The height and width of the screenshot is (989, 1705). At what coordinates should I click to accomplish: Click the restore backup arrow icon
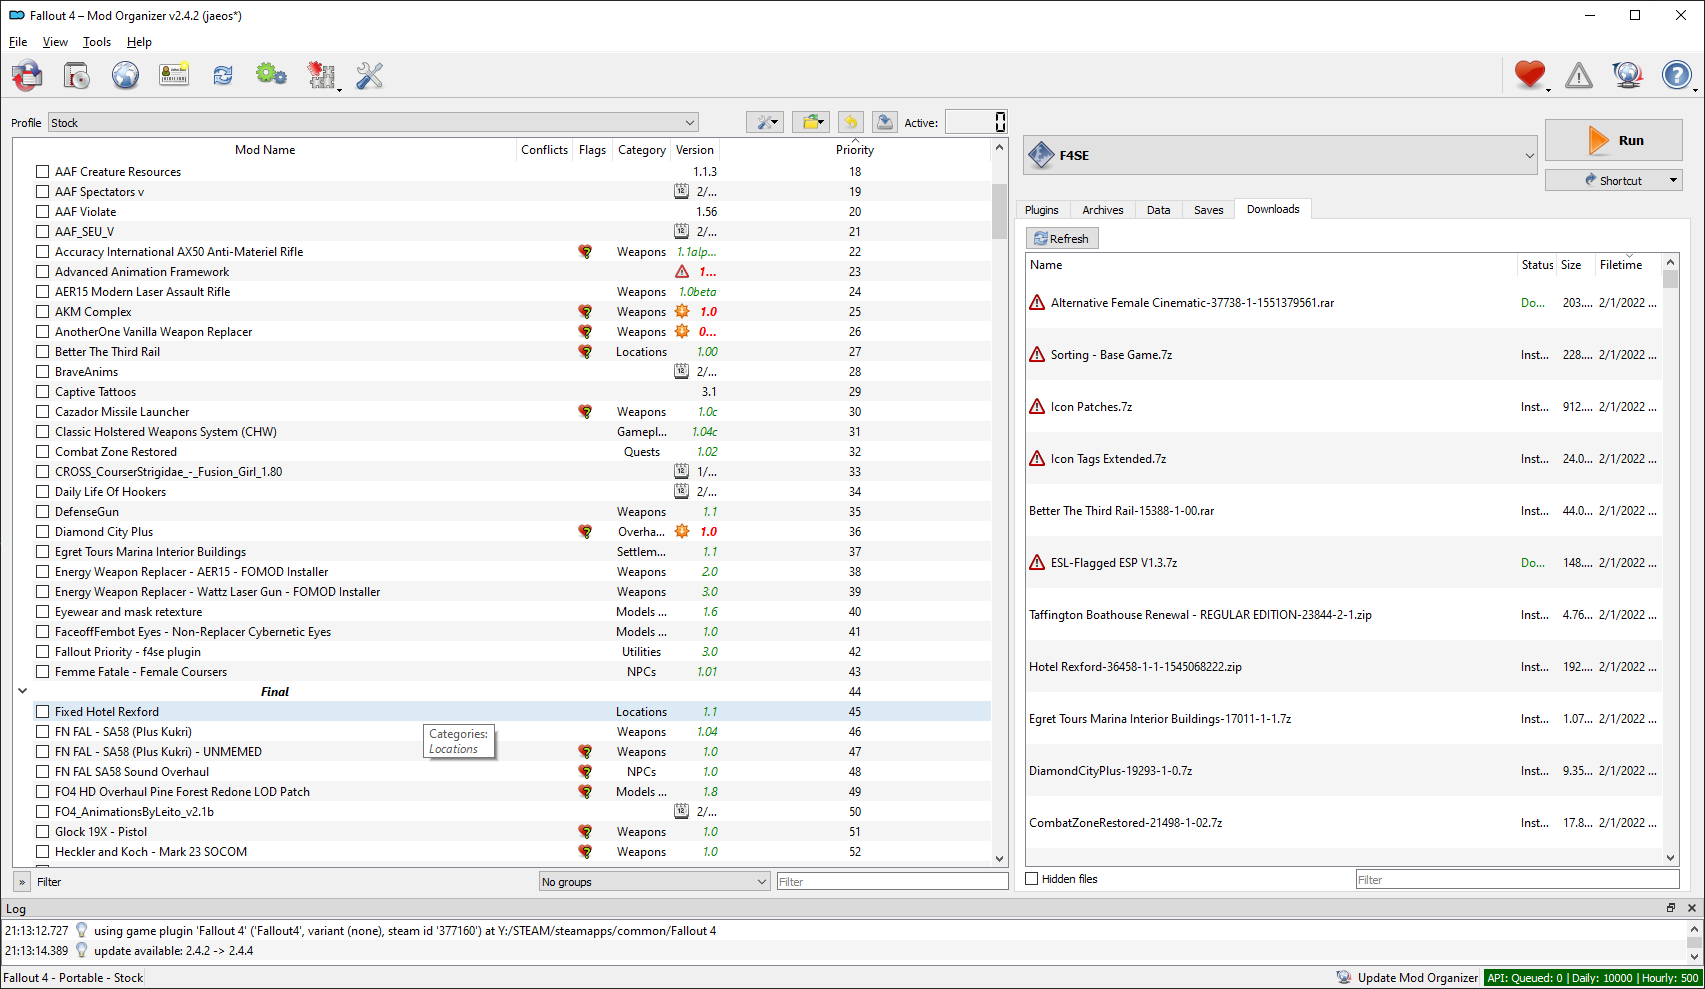(850, 122)
